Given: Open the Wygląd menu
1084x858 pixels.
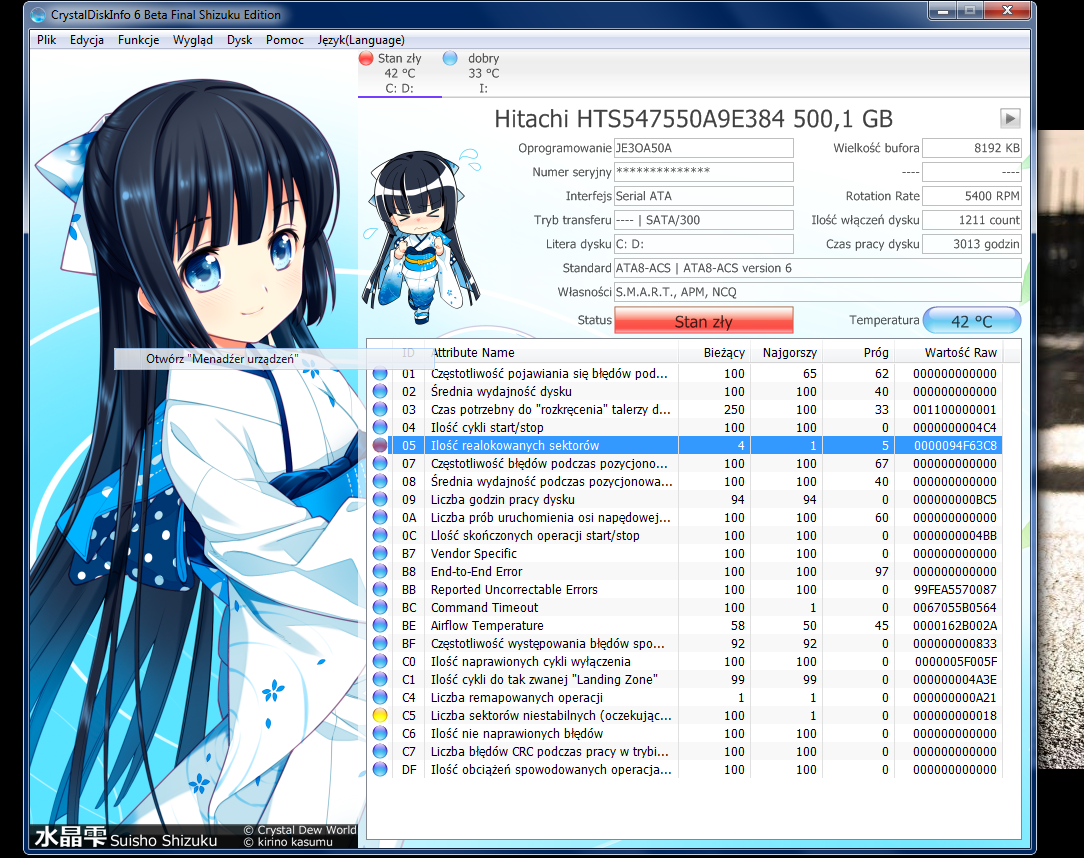Looking at the screenshot, I should click(193, 40).
